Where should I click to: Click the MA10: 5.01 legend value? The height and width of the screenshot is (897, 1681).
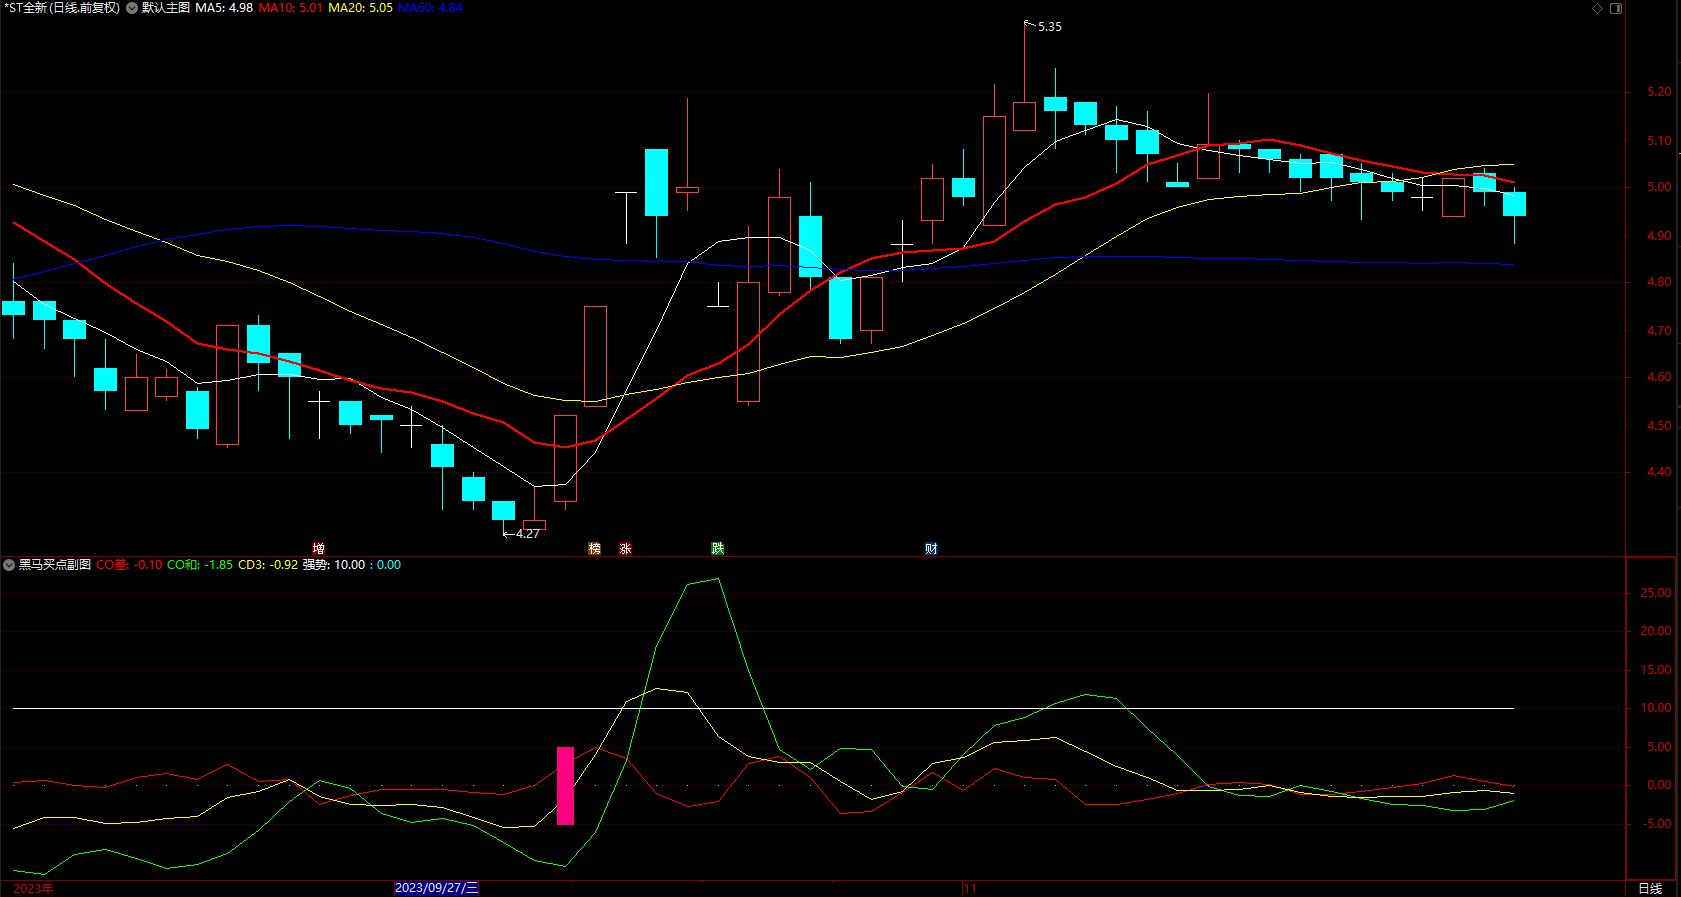pyautogui.click(x=291, y=8)
